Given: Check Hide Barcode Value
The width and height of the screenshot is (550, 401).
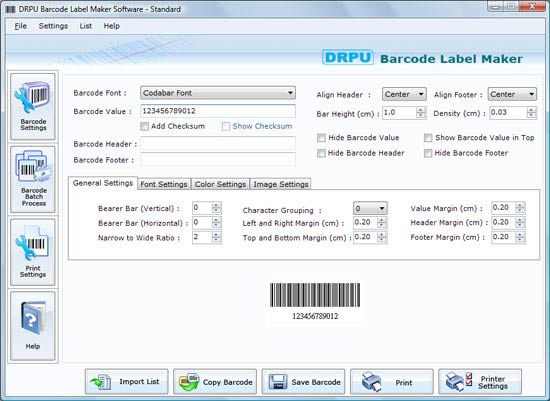Looking at the screenshot, I should click(x=321, y=138).
